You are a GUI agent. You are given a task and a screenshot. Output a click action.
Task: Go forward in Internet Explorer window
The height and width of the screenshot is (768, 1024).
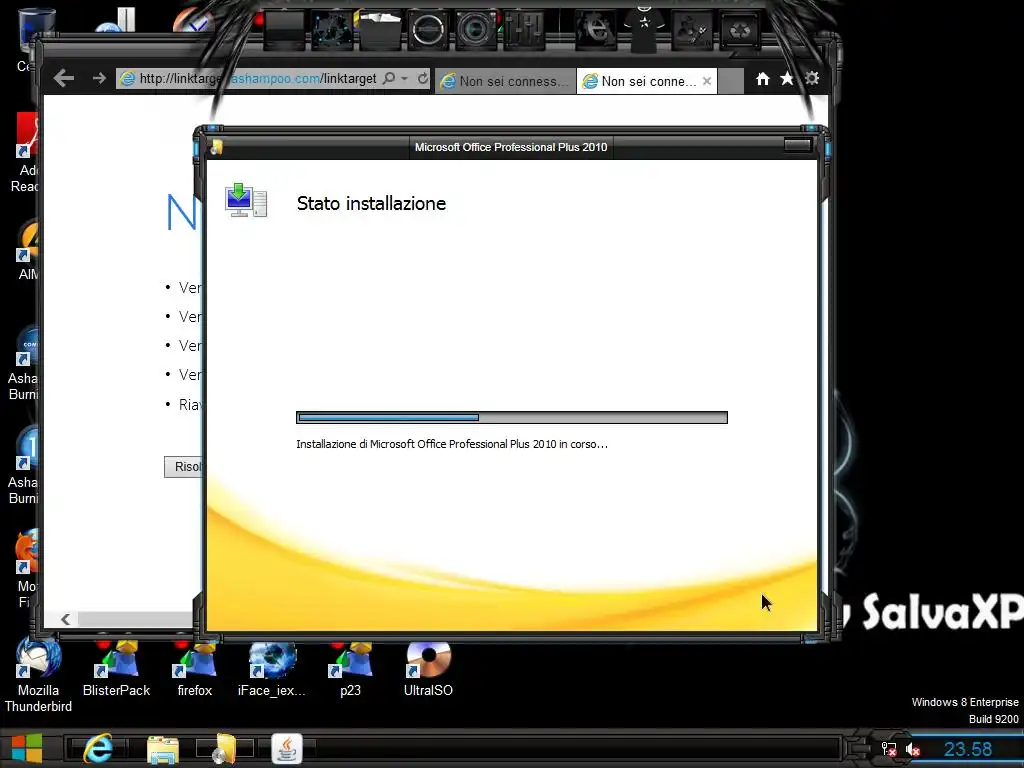point(99,79)
